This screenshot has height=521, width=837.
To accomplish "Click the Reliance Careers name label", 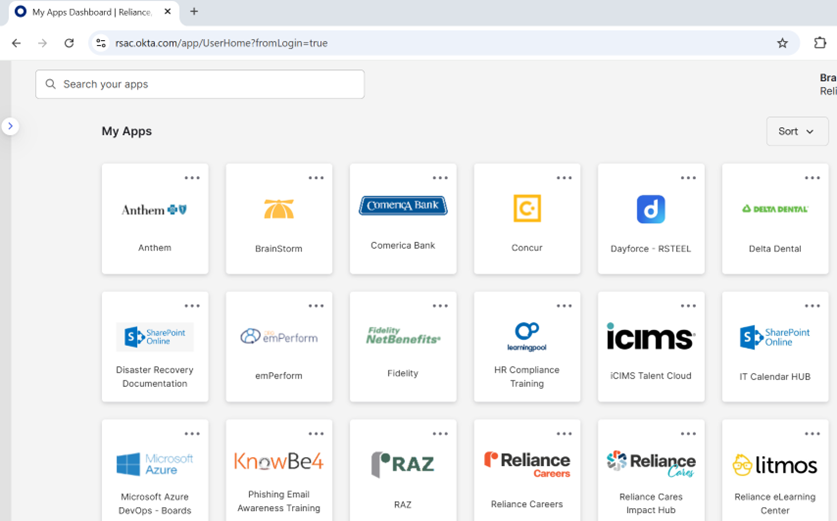I will pos(527,504).
